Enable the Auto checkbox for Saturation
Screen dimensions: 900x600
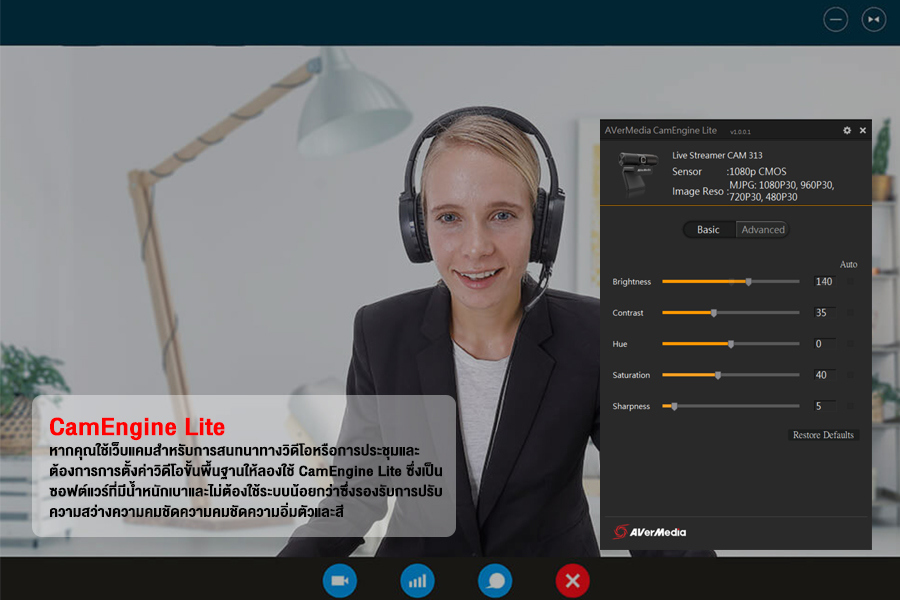pyautogui.click(x=850, y=375)
